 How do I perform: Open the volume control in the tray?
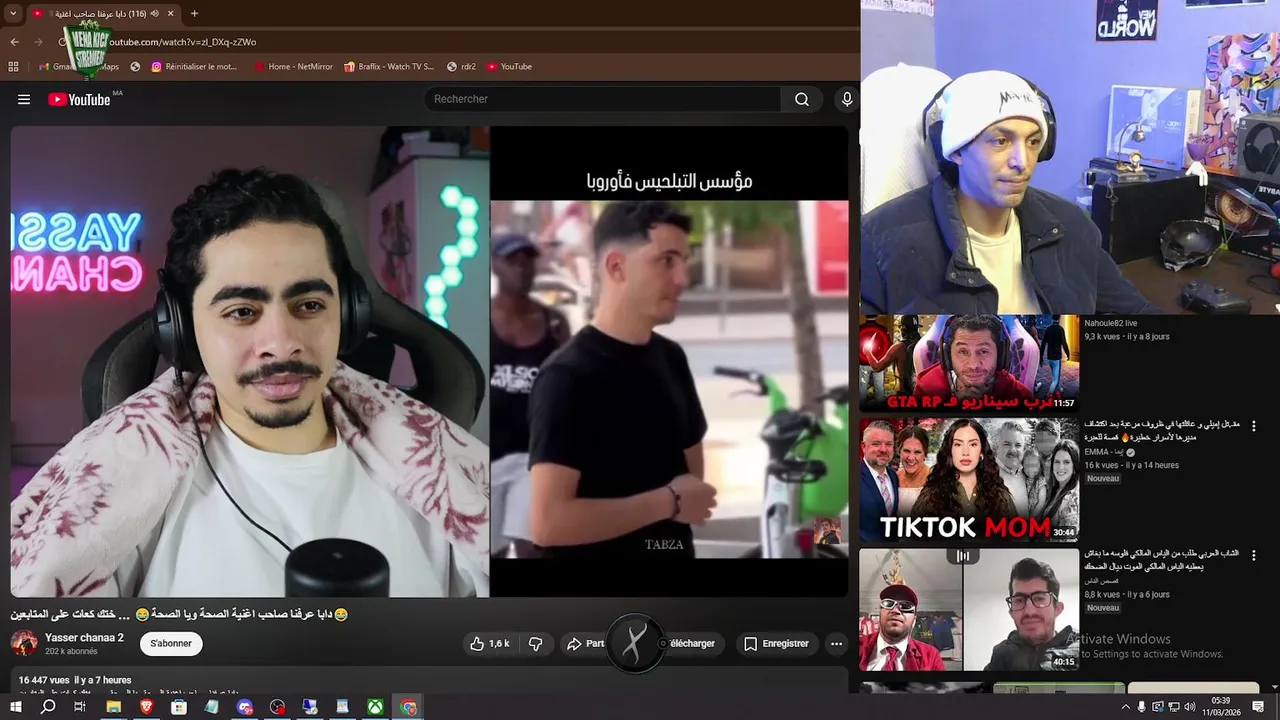pyautogui.click(x=1189, y=707)
